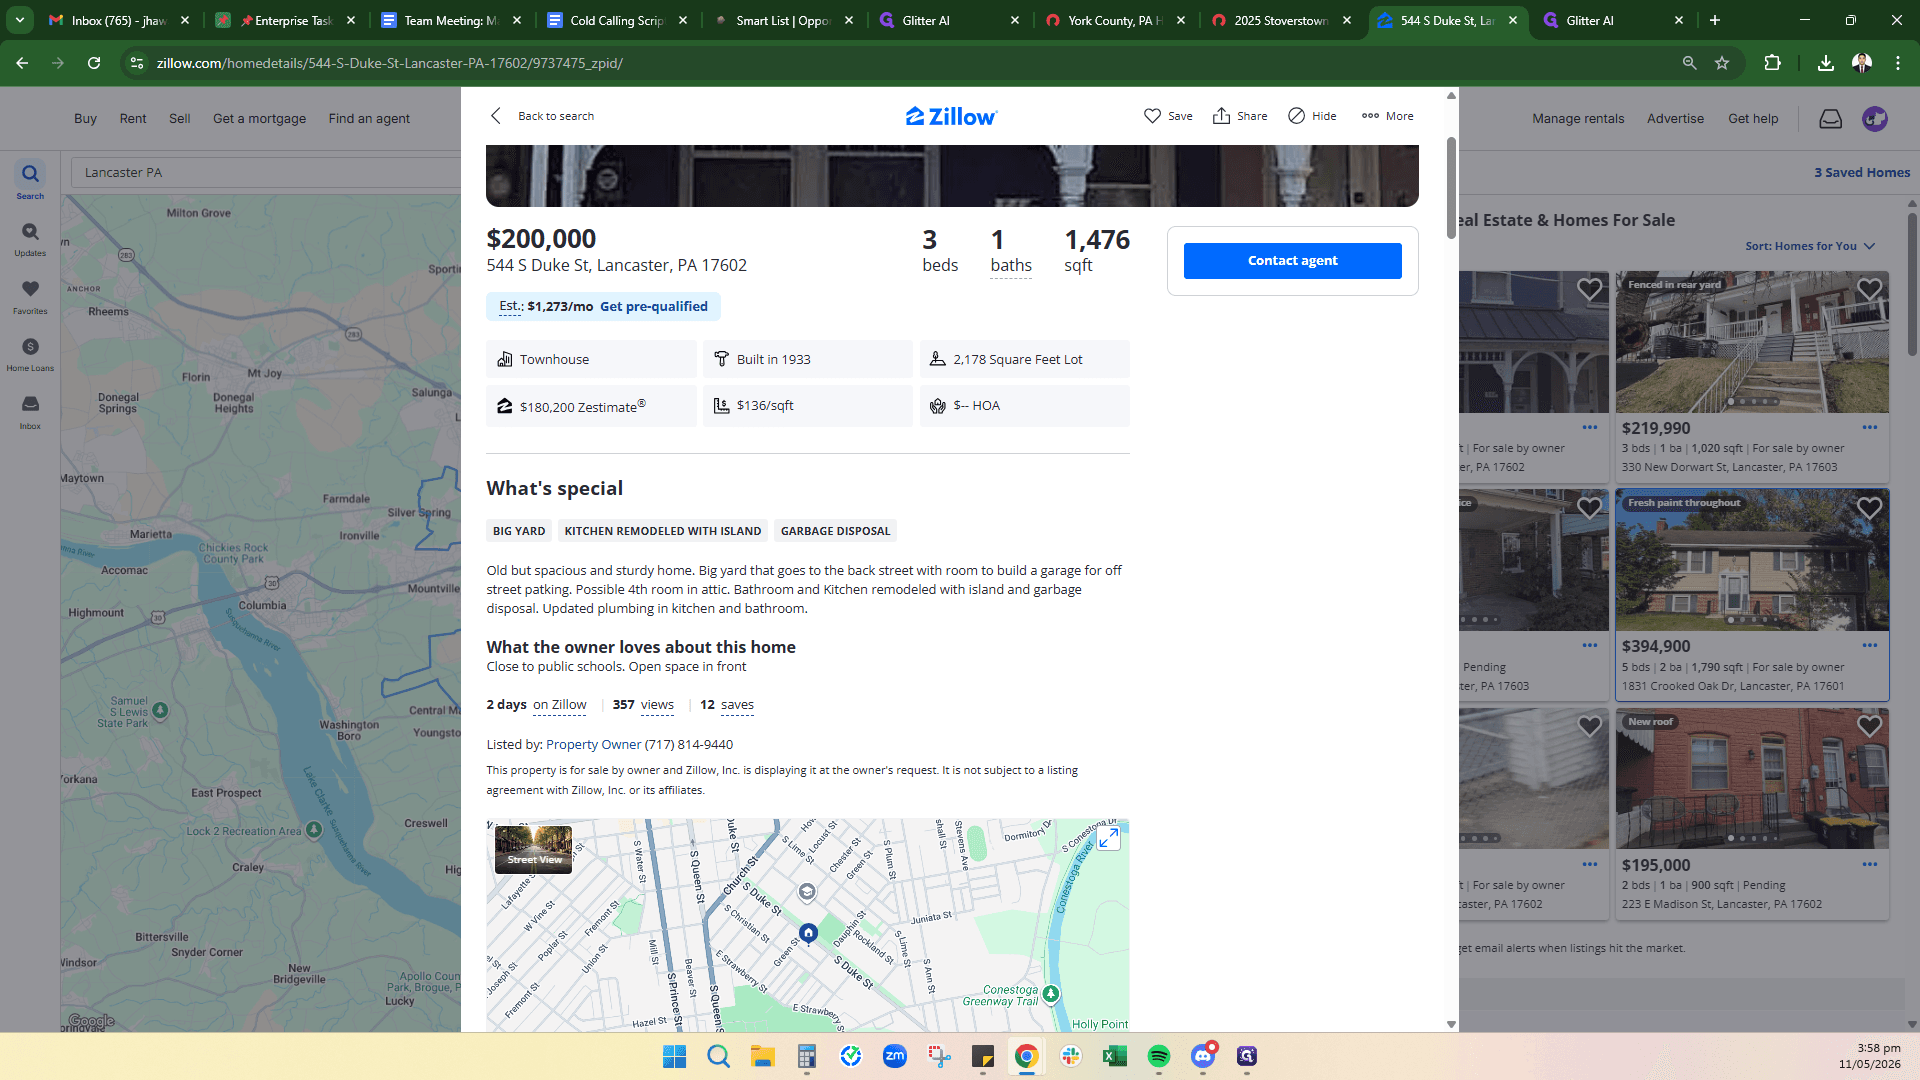Switch to the York County, PA browser tab
1920x1080 pixels.
point(1115,20)
